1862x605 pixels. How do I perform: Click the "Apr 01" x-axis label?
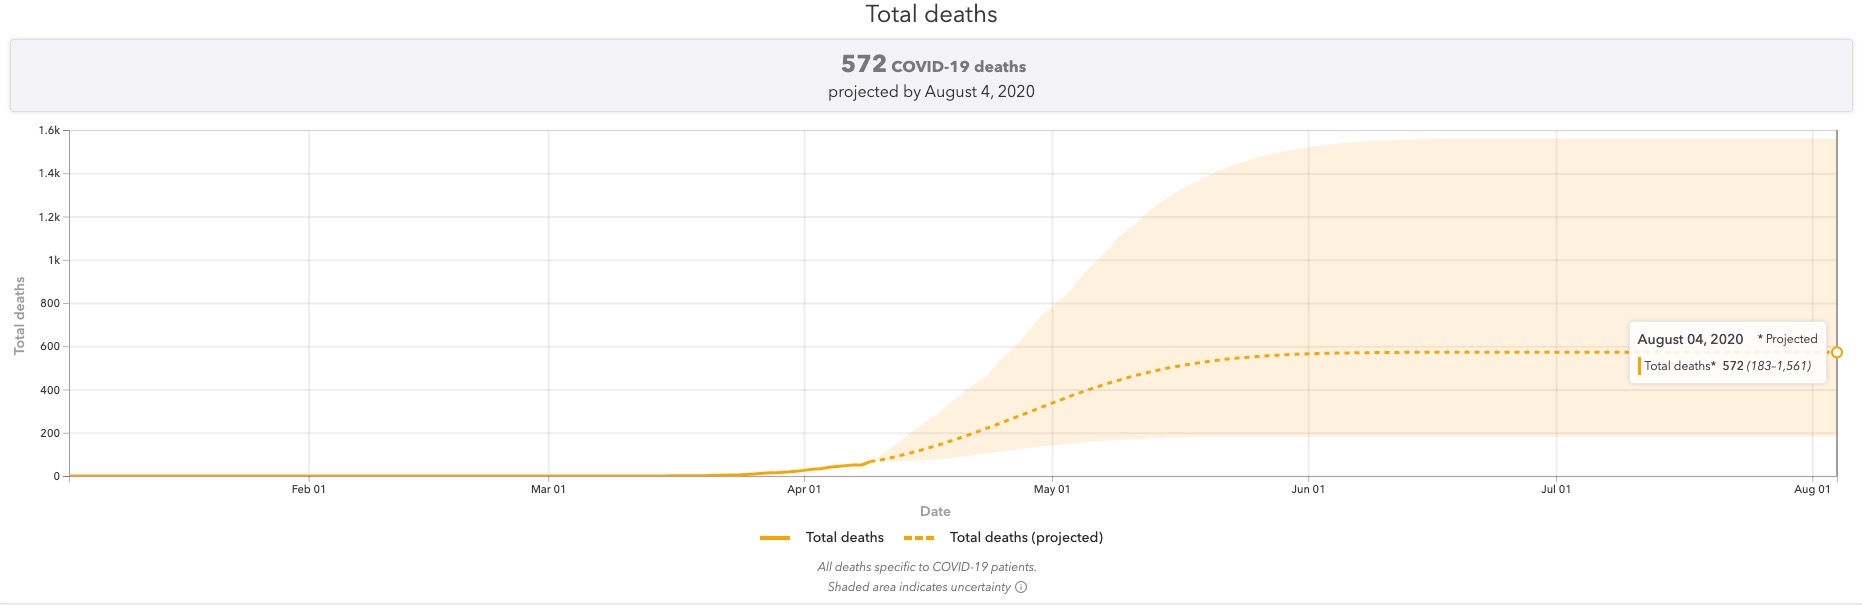(804, 489)
